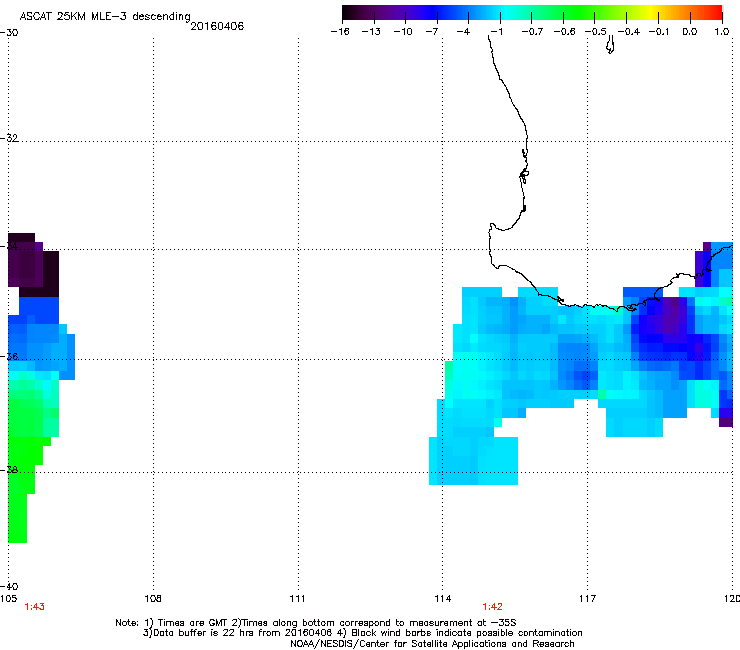Click the colorbar label -0.4
740x650 pixels.
point(629,32)
